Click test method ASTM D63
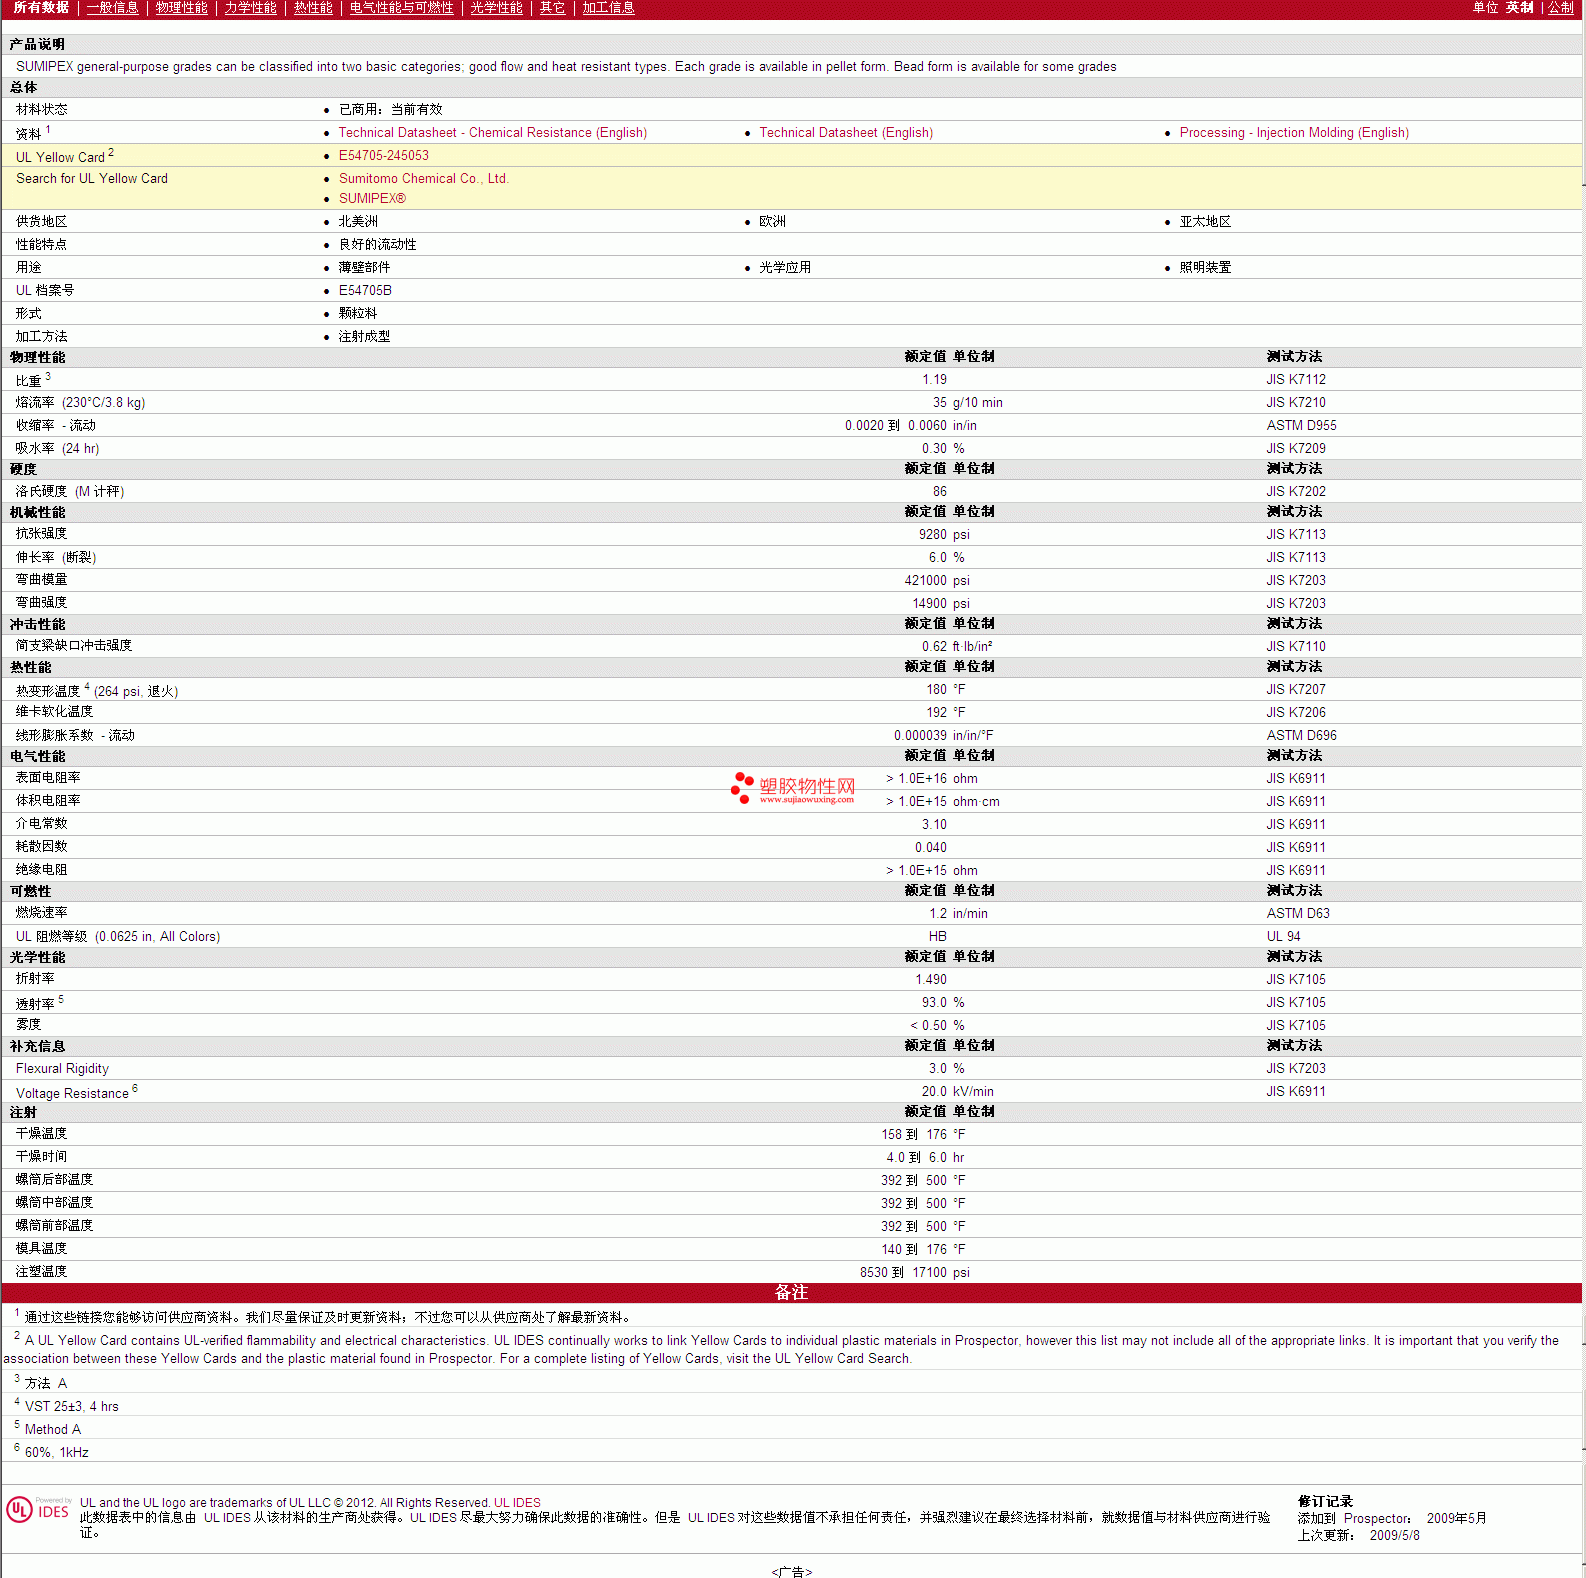Viewport: 1586px width, 1578px height. [1298, 914]
